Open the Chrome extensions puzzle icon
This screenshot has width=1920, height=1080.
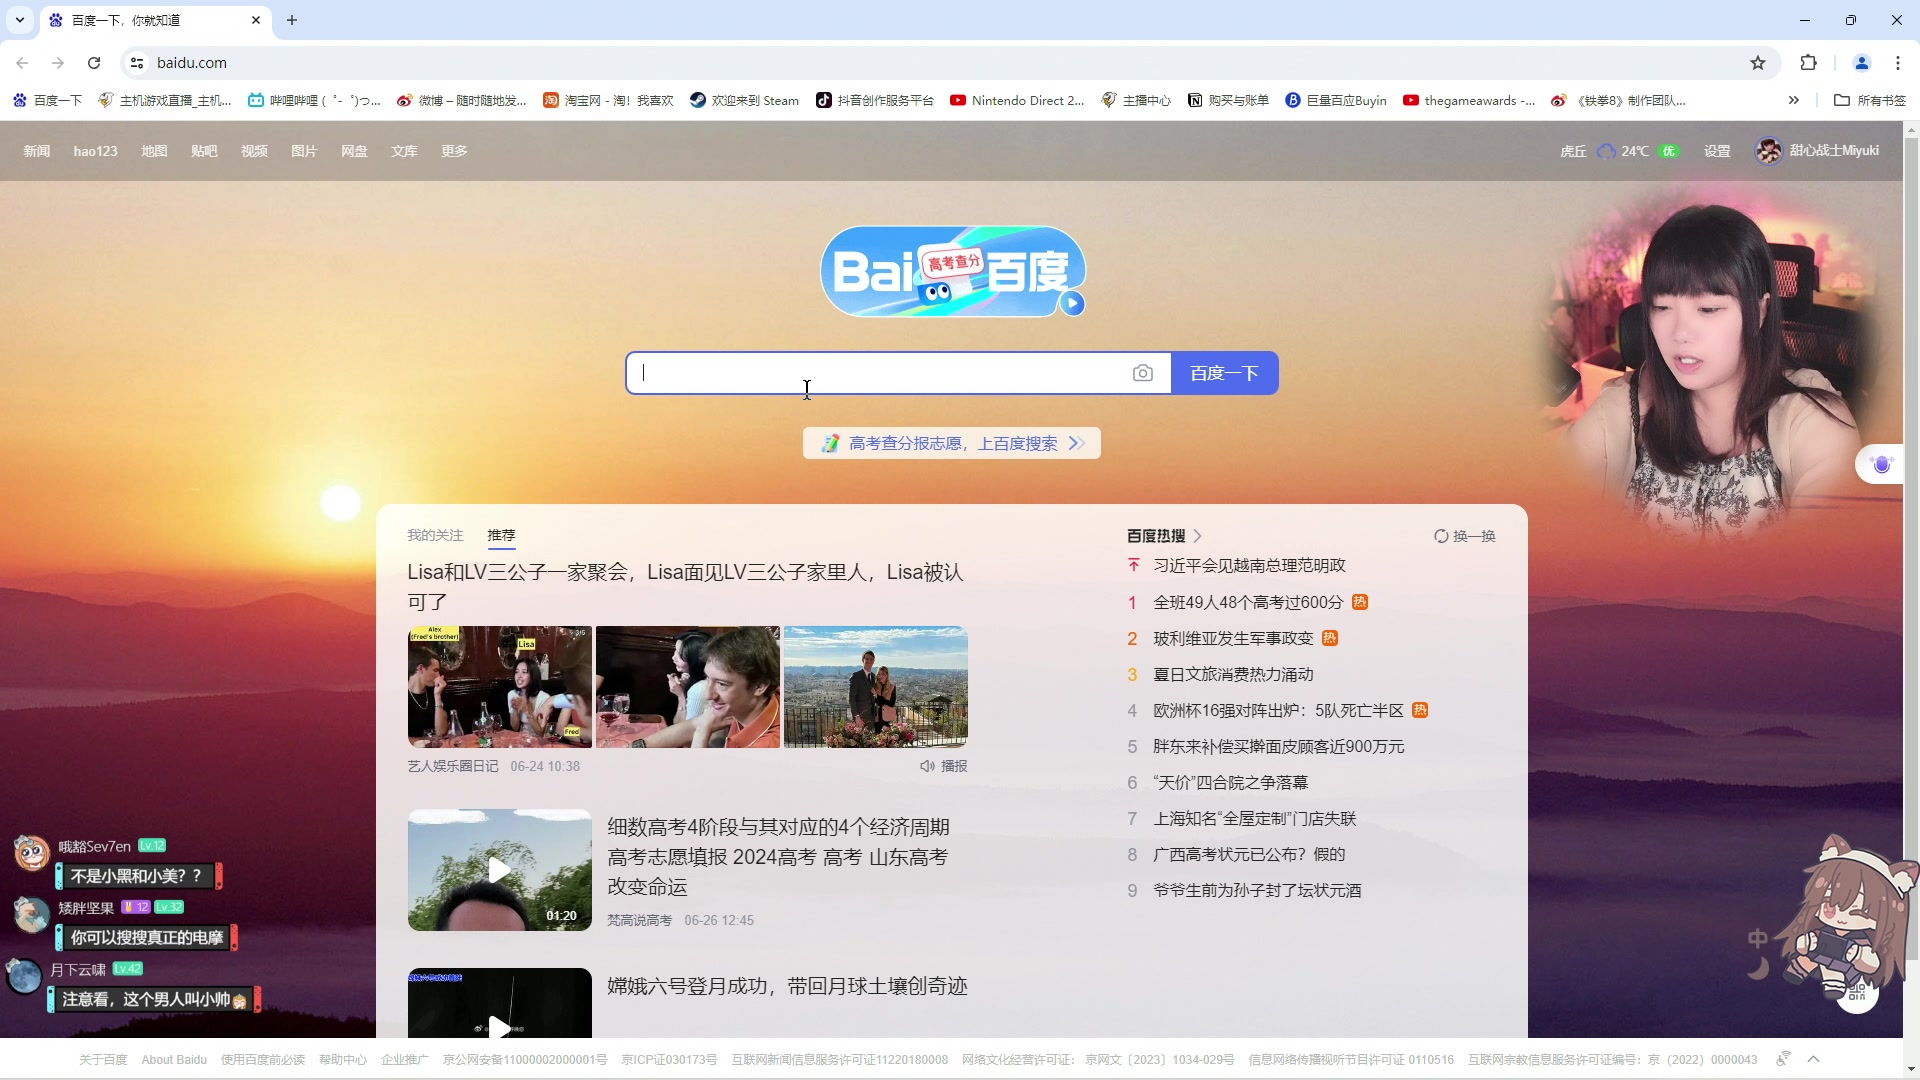coord(1808,63)
